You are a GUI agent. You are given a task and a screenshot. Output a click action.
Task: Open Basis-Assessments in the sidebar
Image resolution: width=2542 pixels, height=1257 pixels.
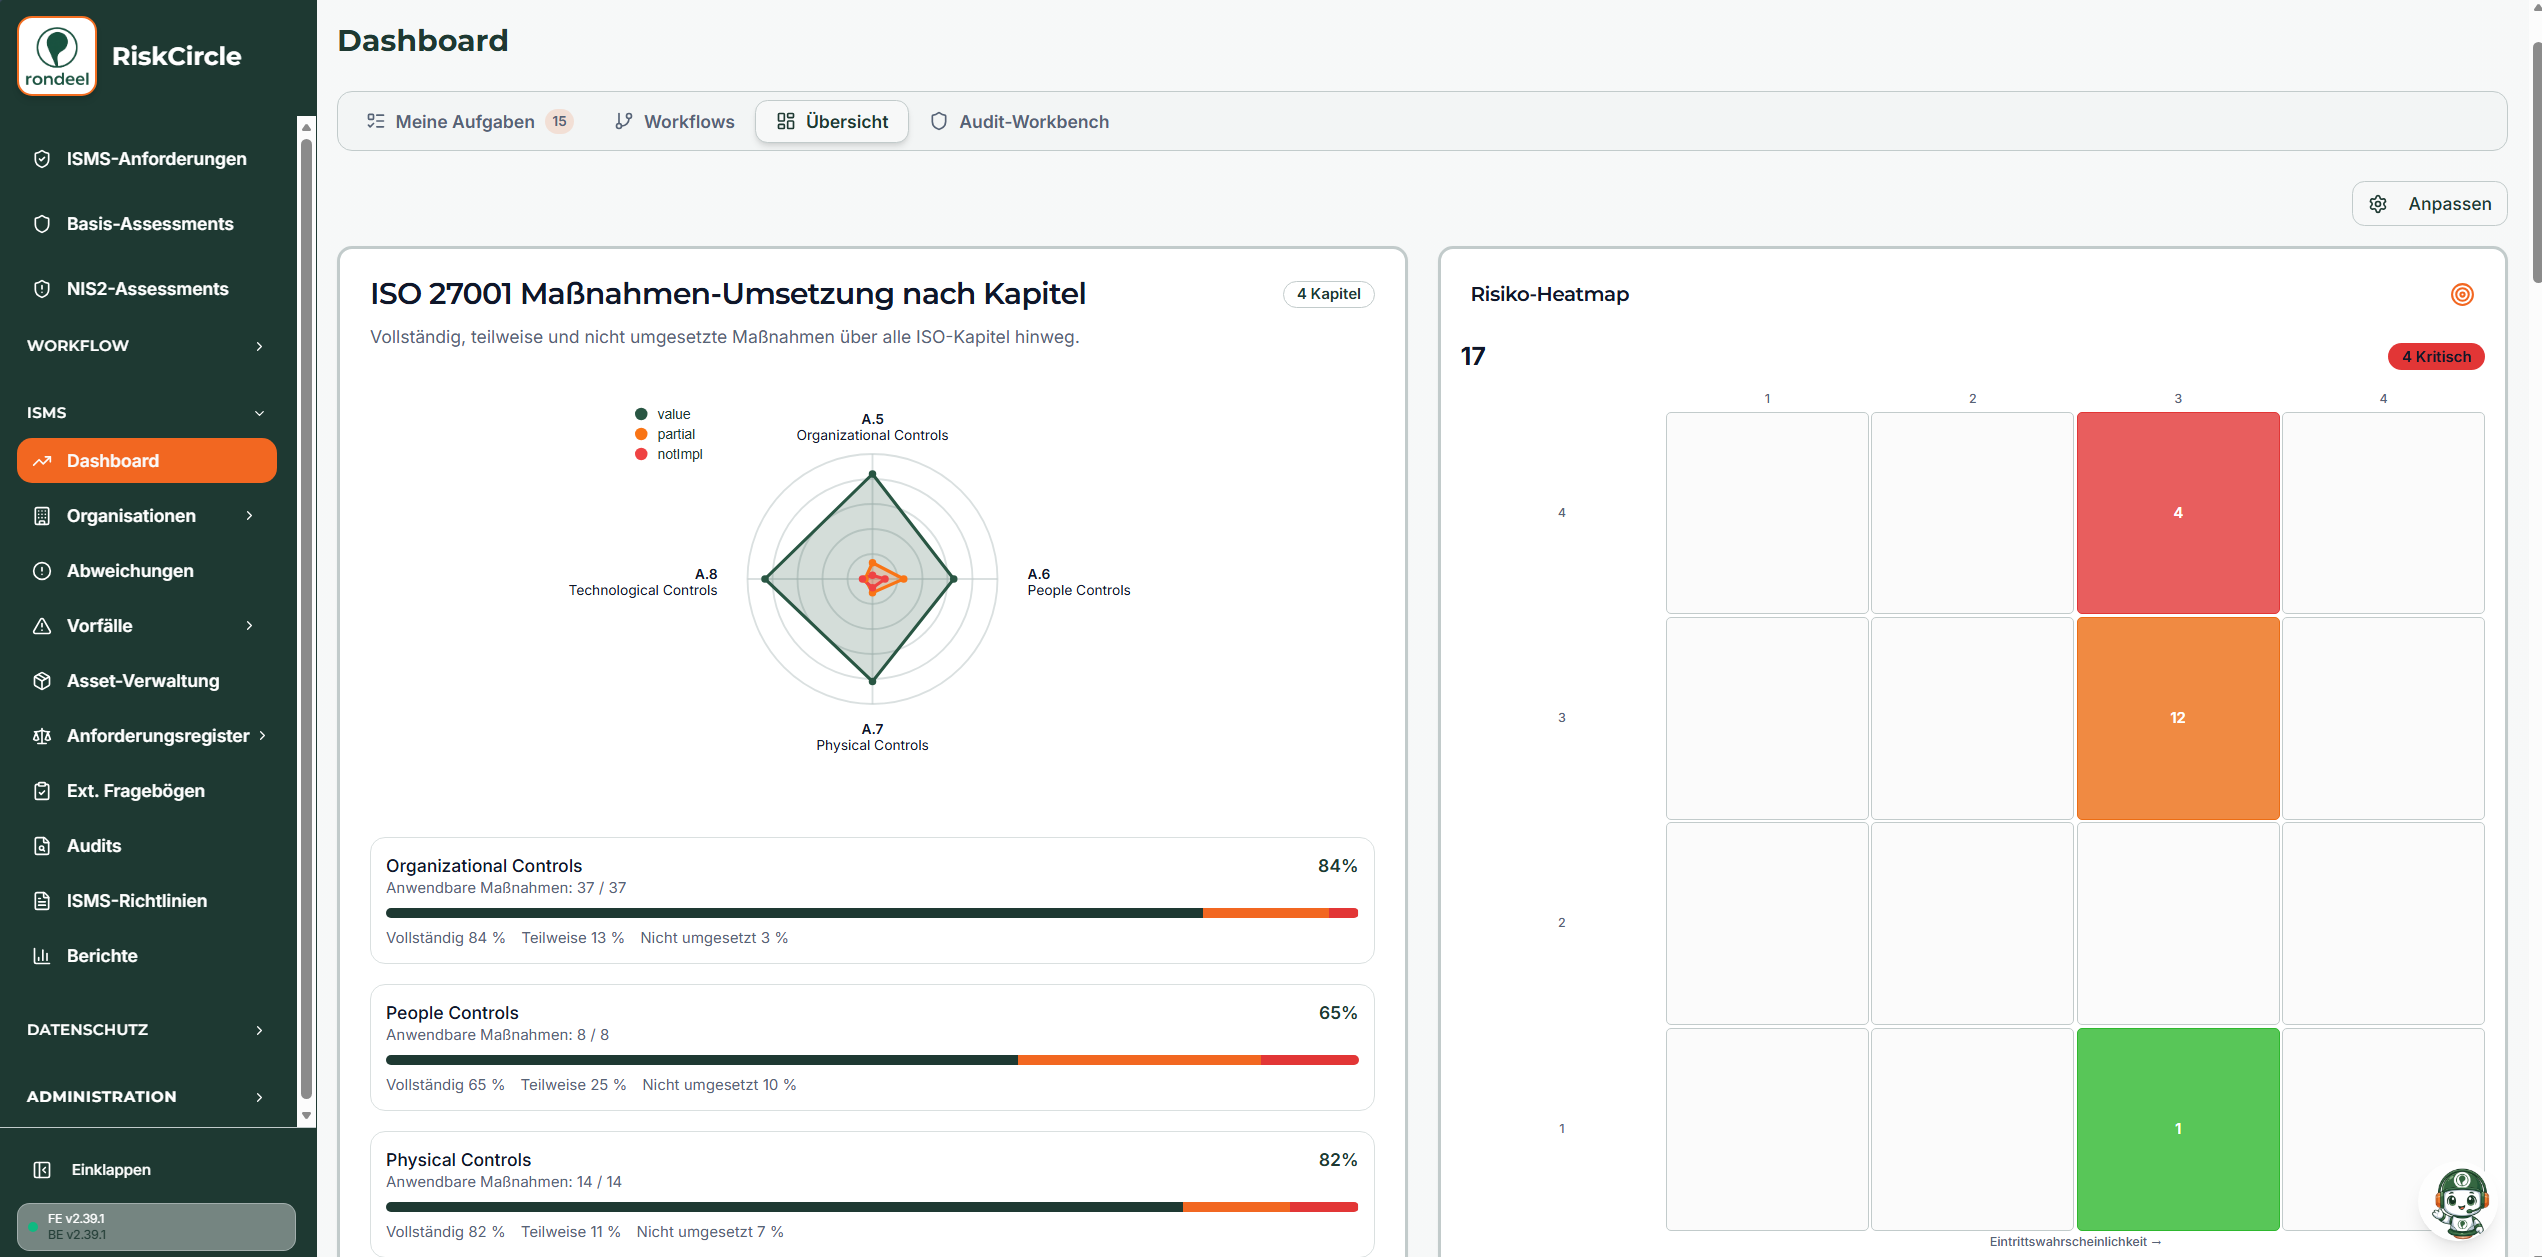[x=149, y=224]
